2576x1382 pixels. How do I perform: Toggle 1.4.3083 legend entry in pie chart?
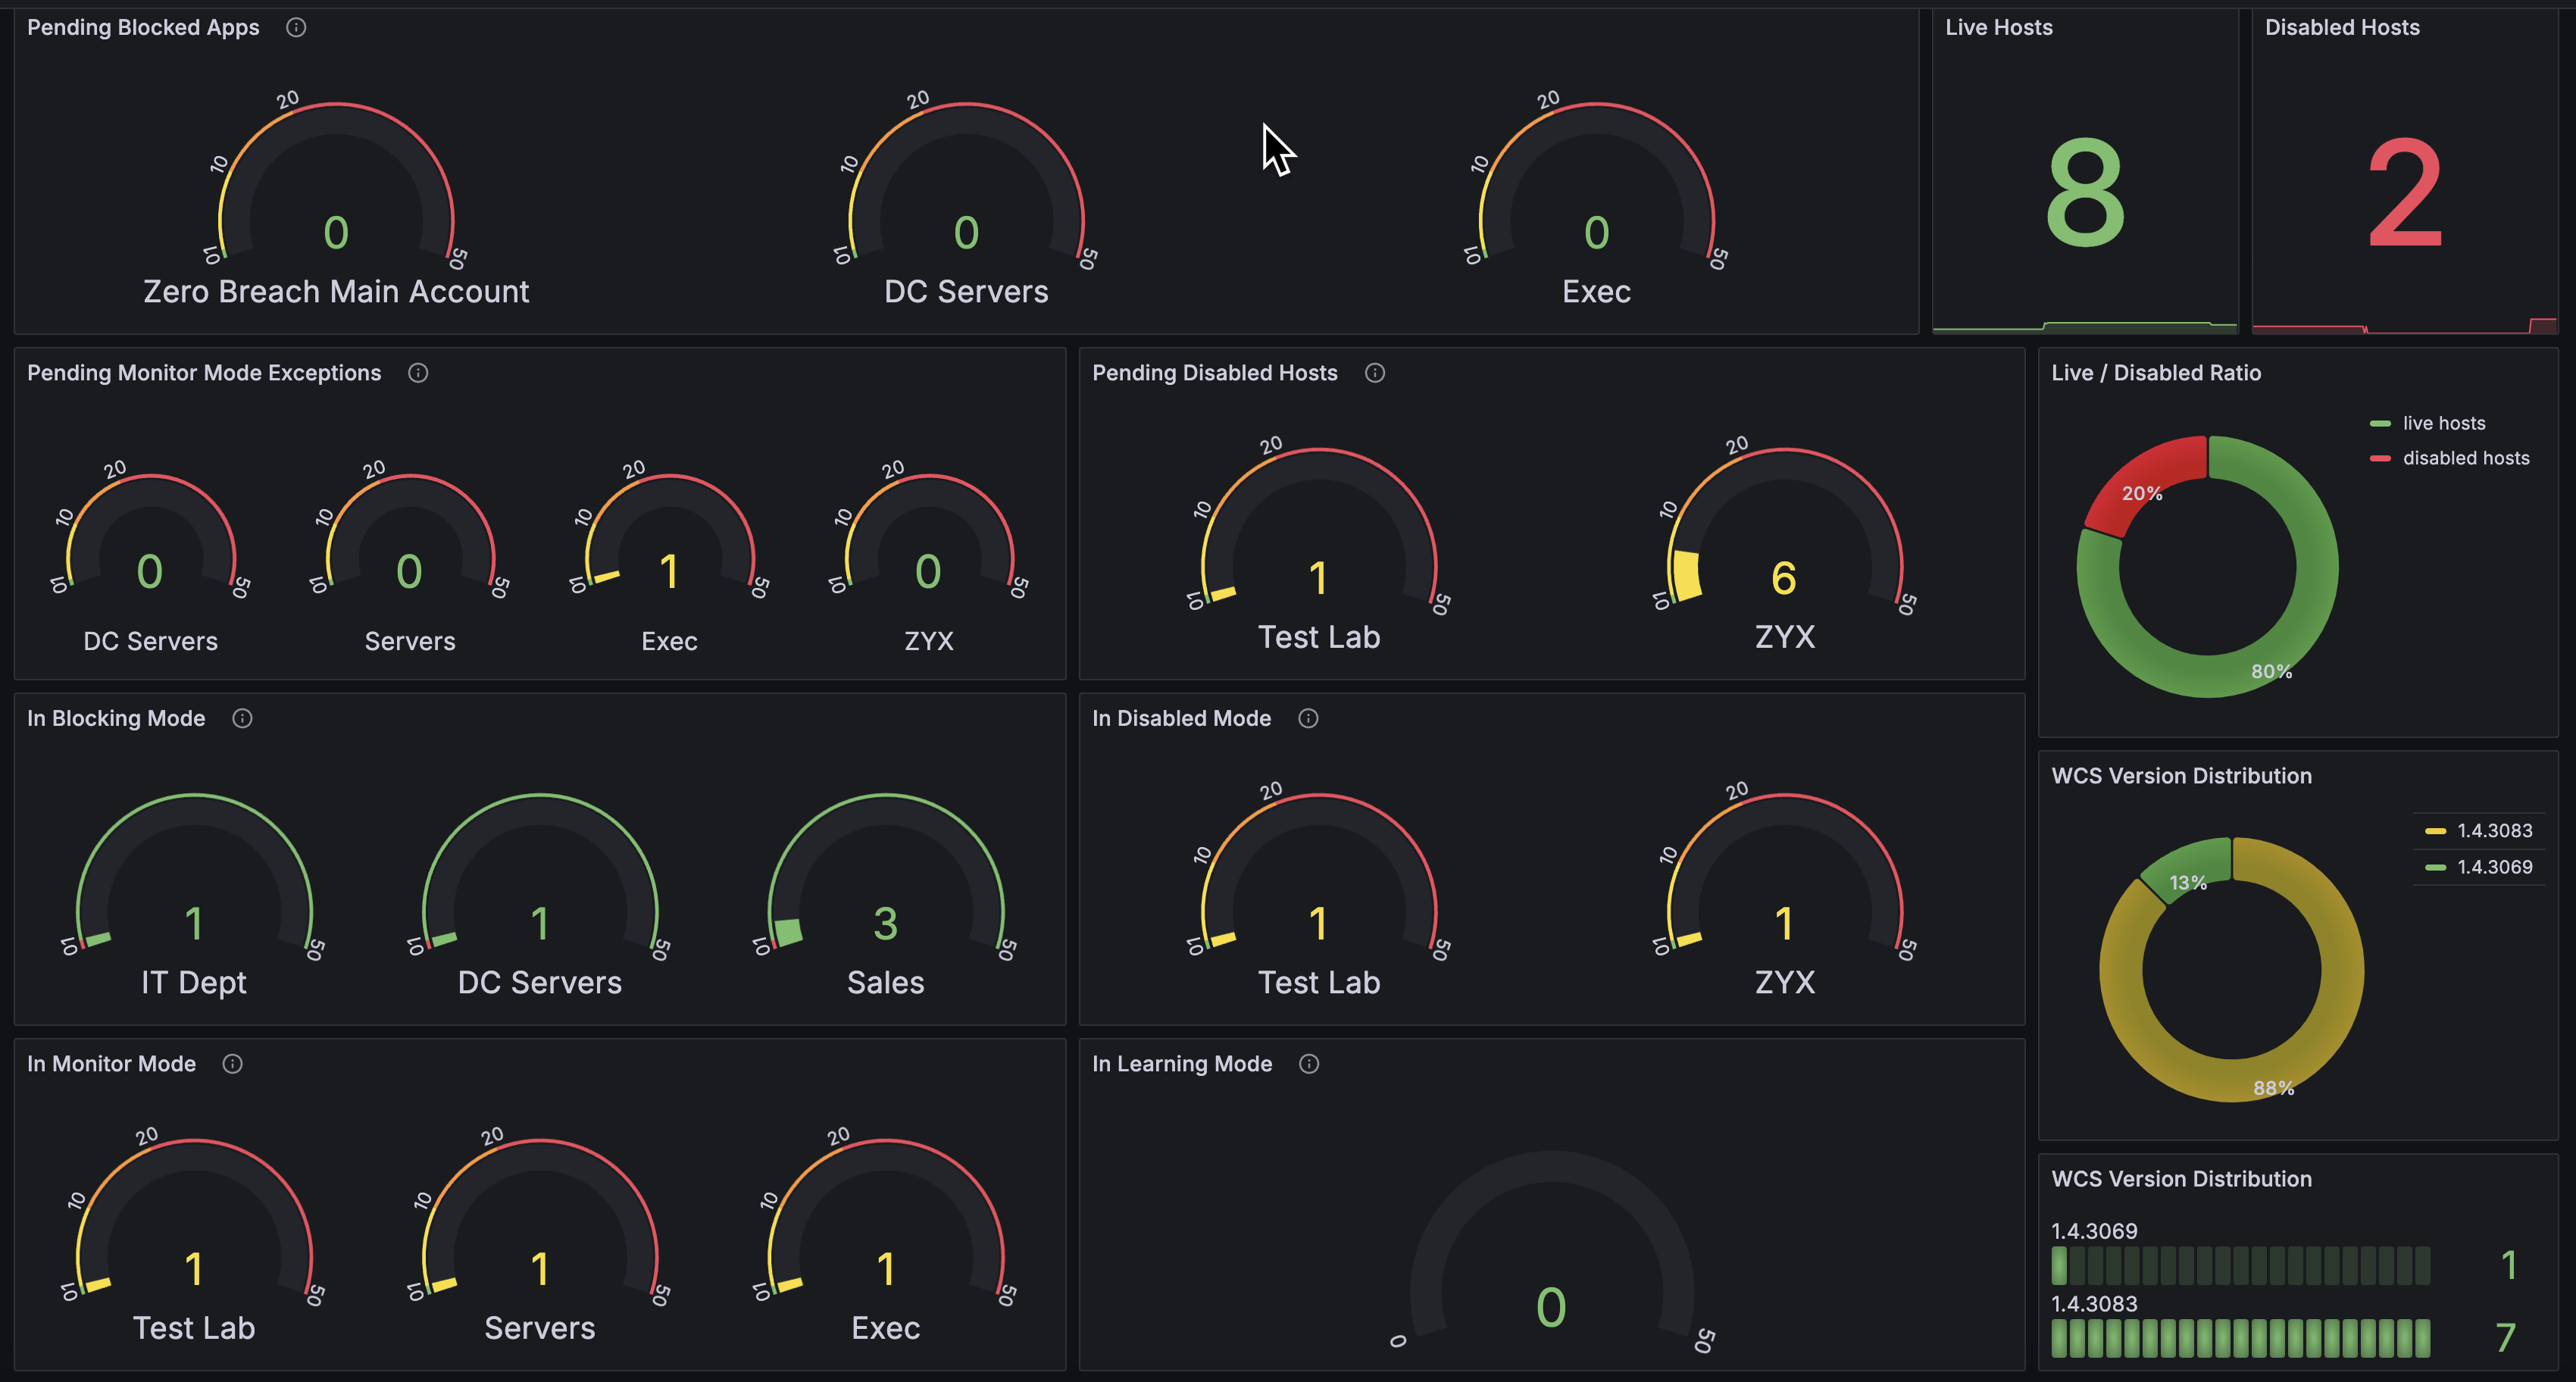click(2494, 831)
